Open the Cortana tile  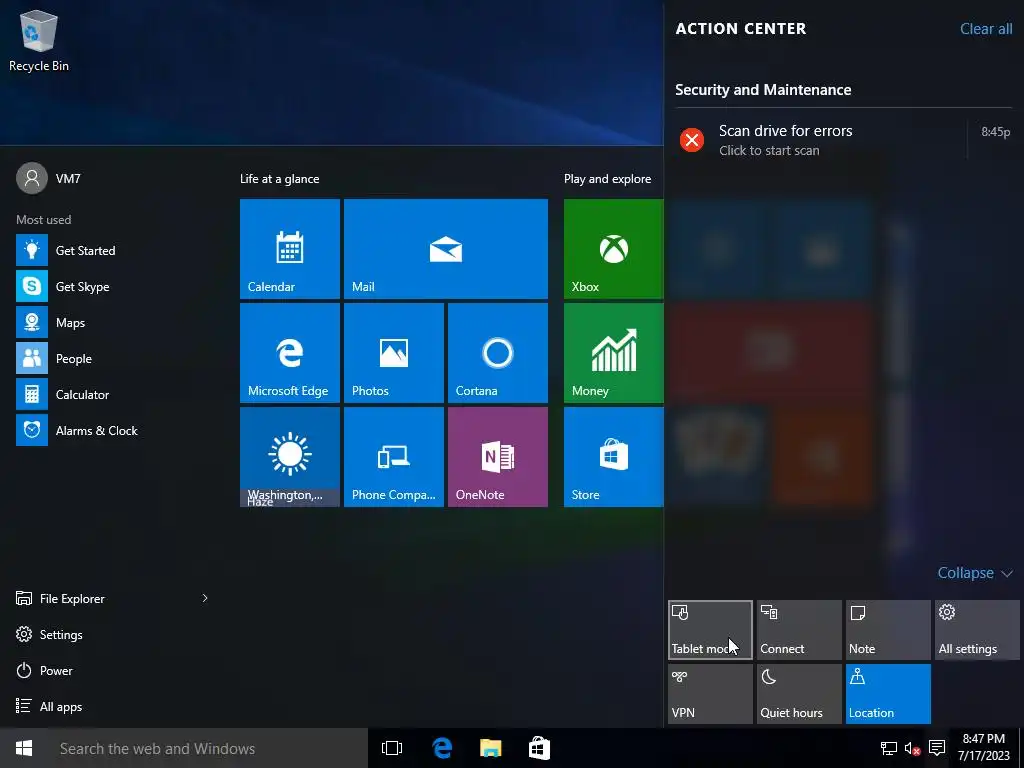[498, 353]
